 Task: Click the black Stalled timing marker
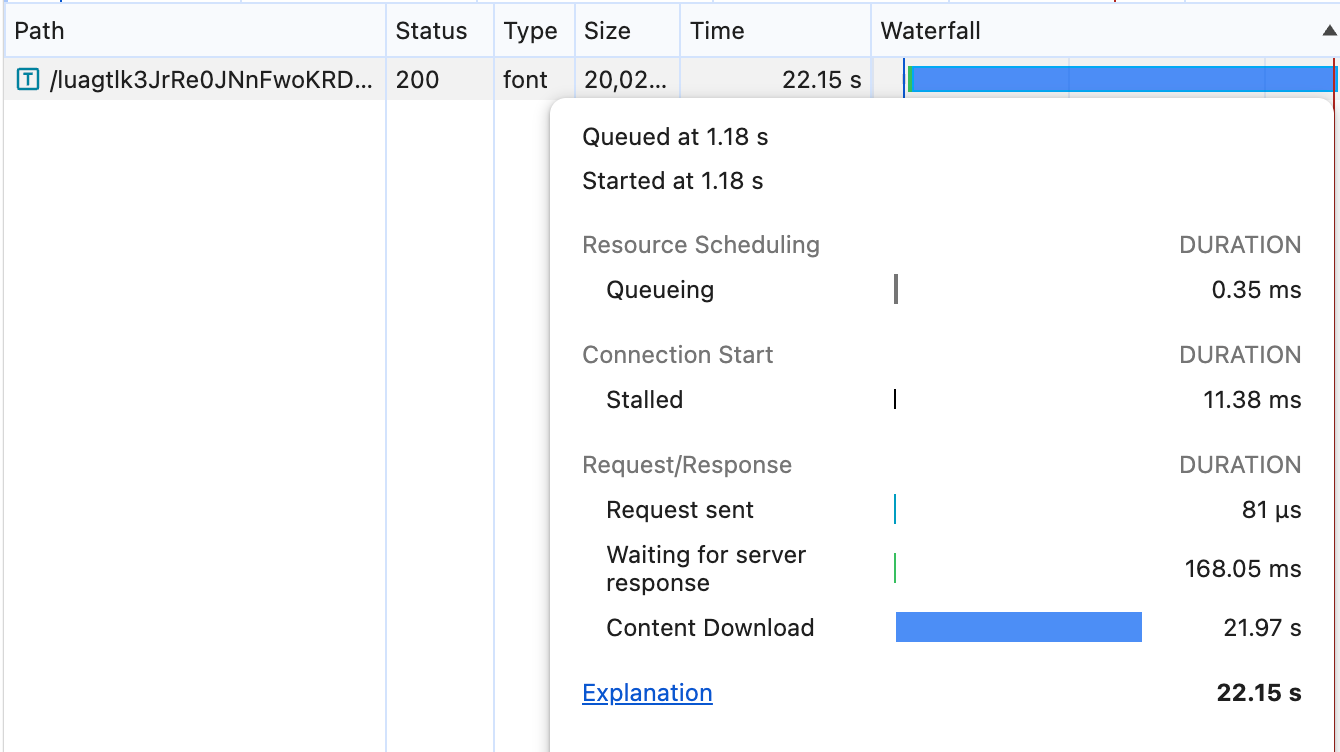pyautogui.click(x=895, y=400)
